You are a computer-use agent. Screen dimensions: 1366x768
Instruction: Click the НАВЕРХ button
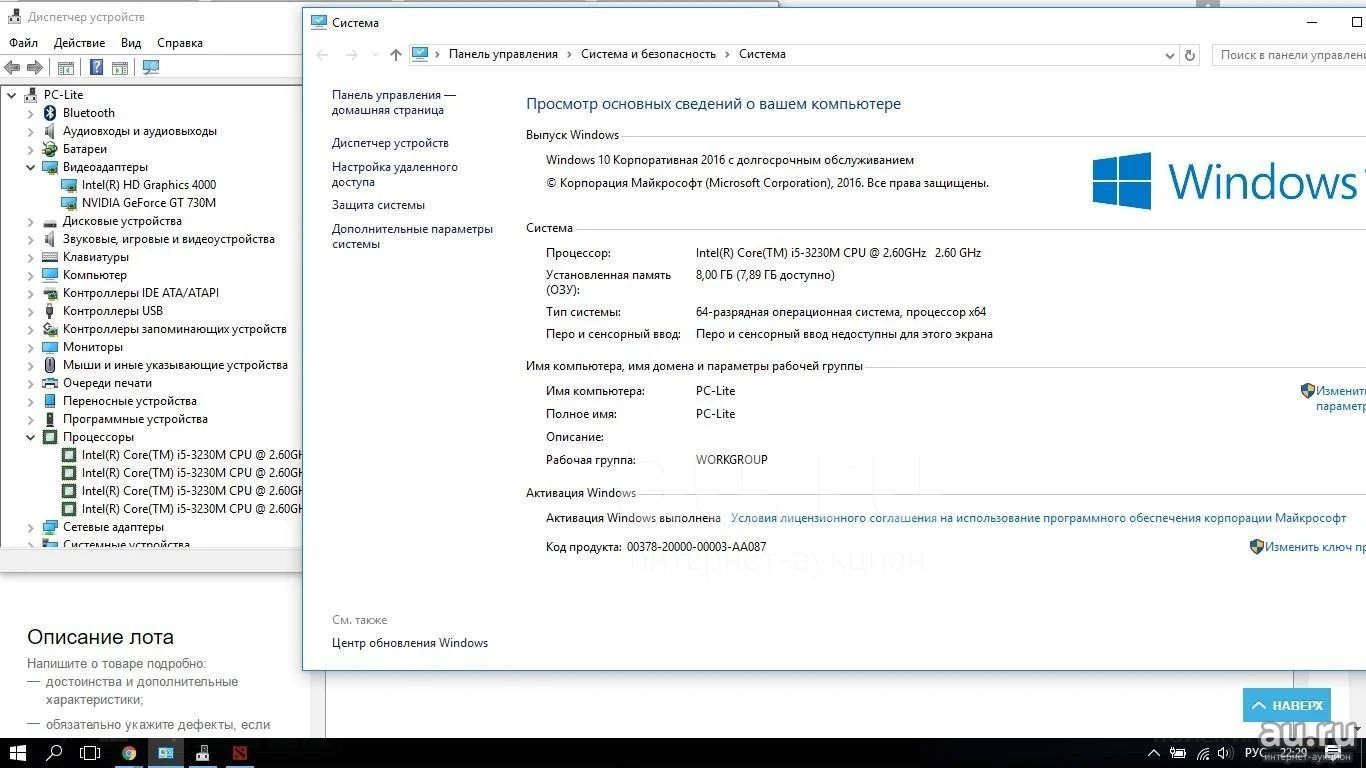pyautogui.click(x=1287, y=705)
